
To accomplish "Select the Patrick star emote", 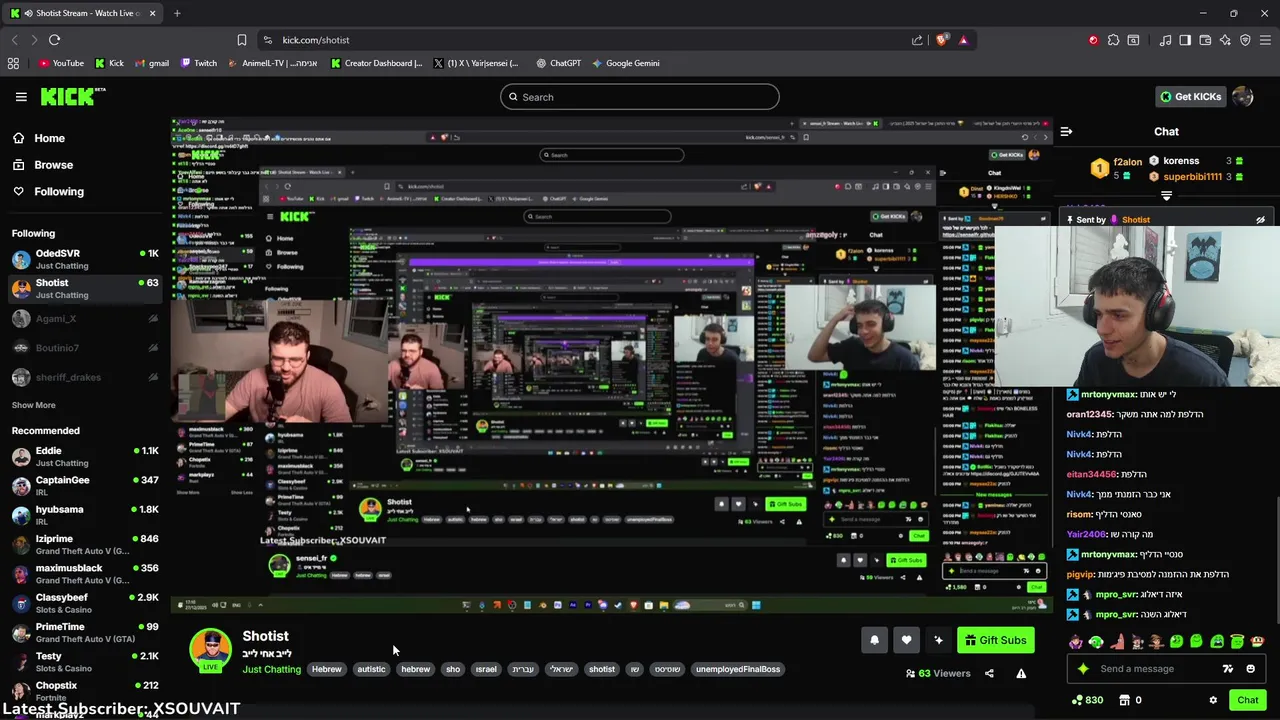I will [x=1116, y=642].
